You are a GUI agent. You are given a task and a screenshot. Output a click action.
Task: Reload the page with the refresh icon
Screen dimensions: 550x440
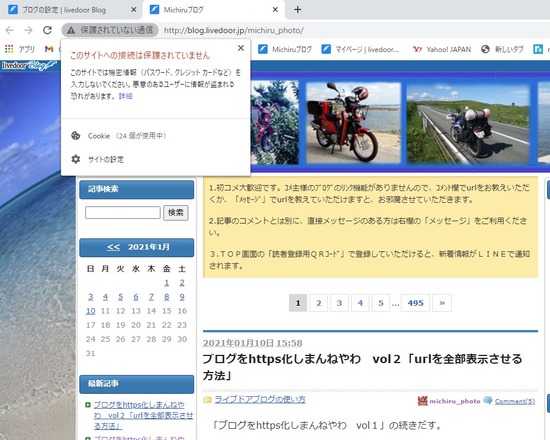(47, 30)
